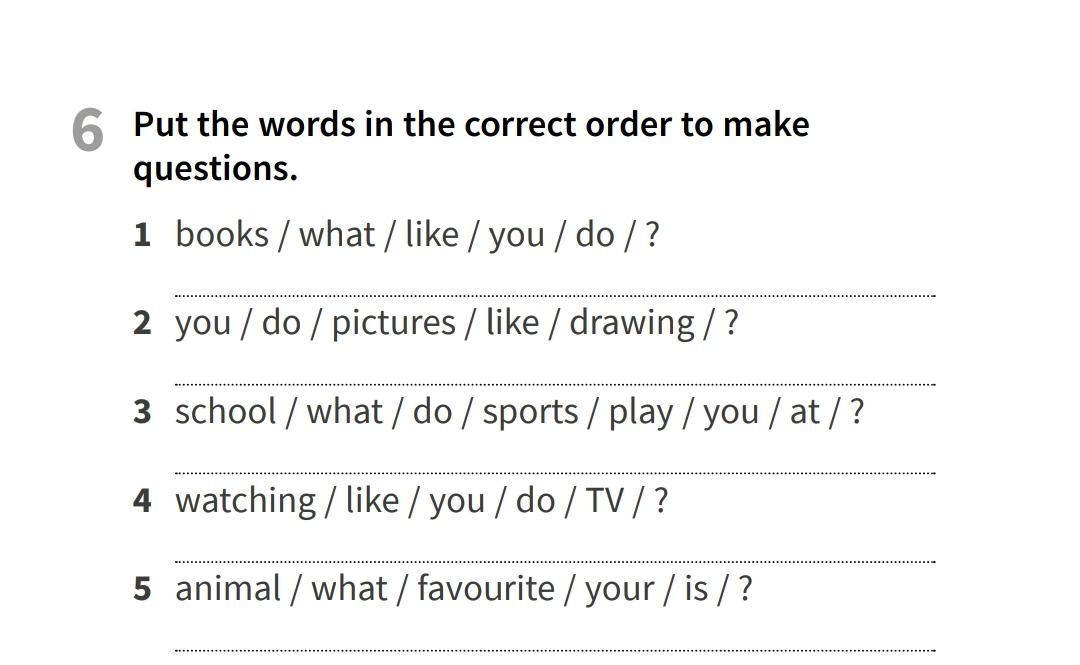Image resolution: width=1080 pixels, height=665 pixels.
Task: Click the bold number 4 item marker
Action: tap(142, 500)
